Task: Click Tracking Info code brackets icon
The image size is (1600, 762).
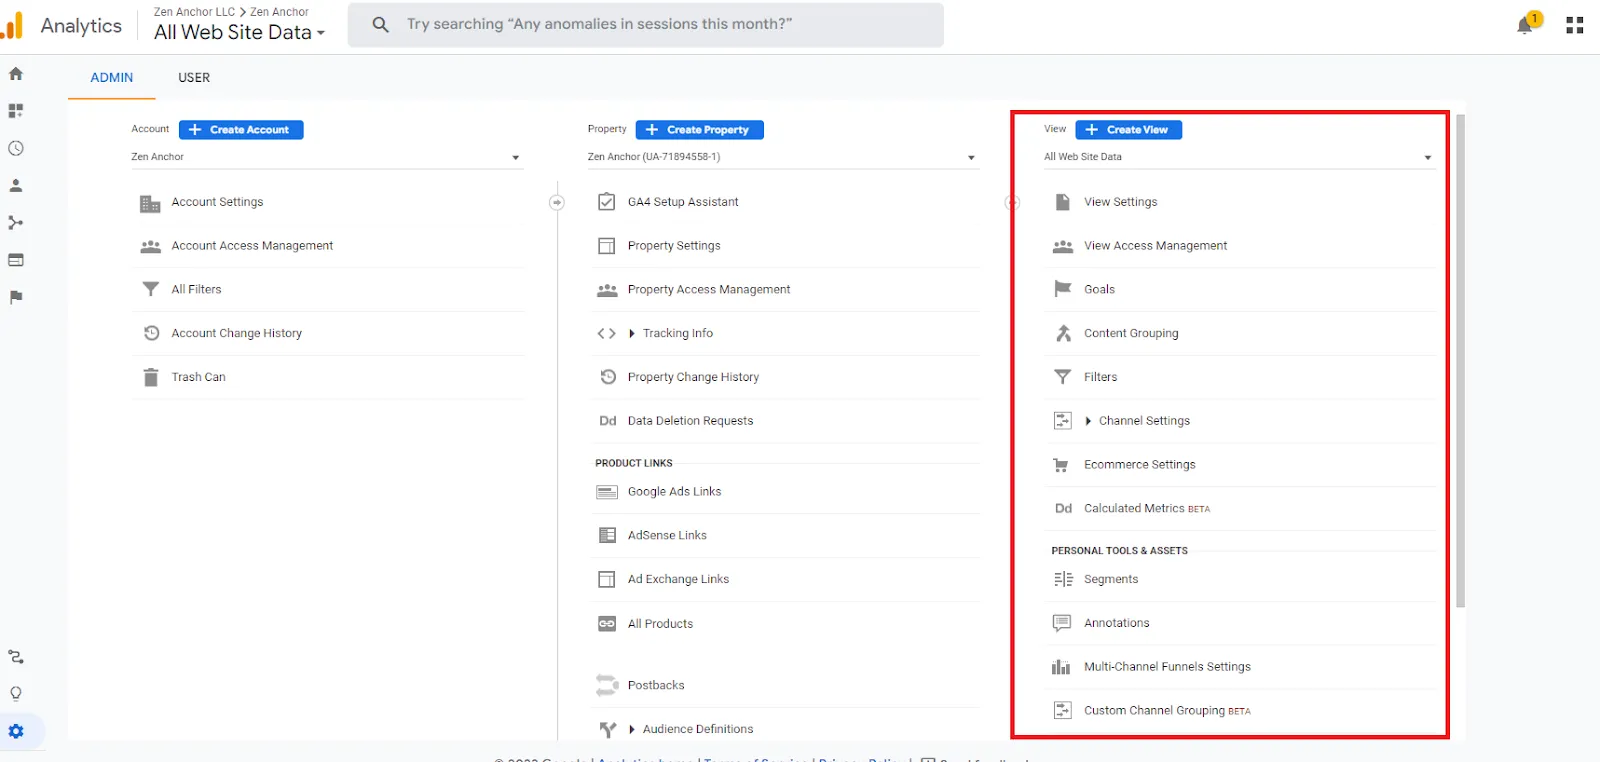Action: tap(606, 333)
